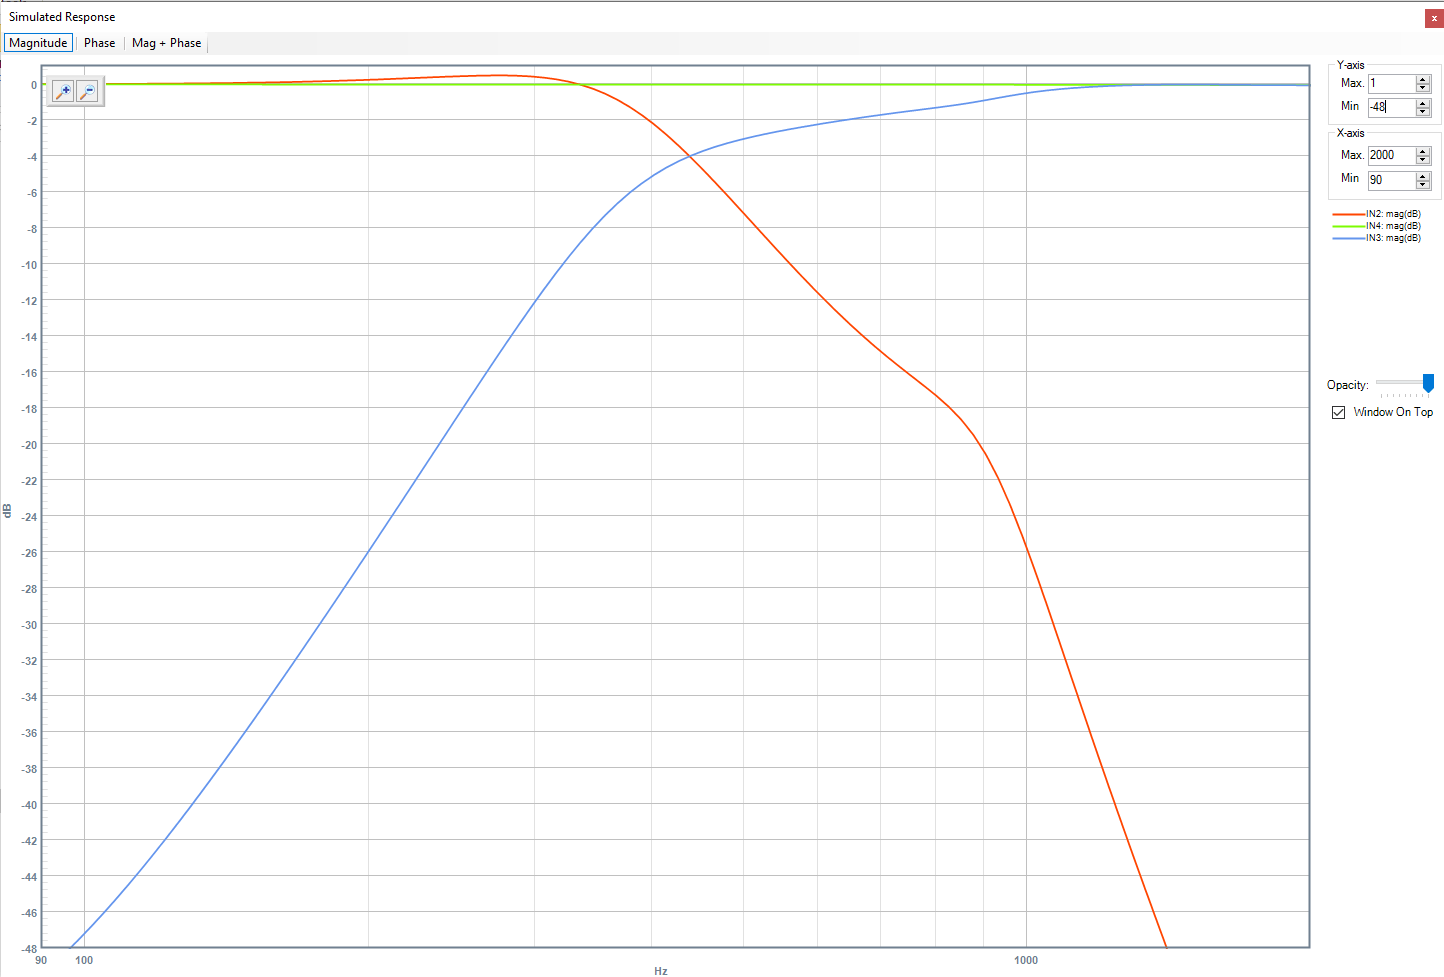Open the Mag + Phase tab
Screen dimensions: 1444x977
[x=166, y=43]
